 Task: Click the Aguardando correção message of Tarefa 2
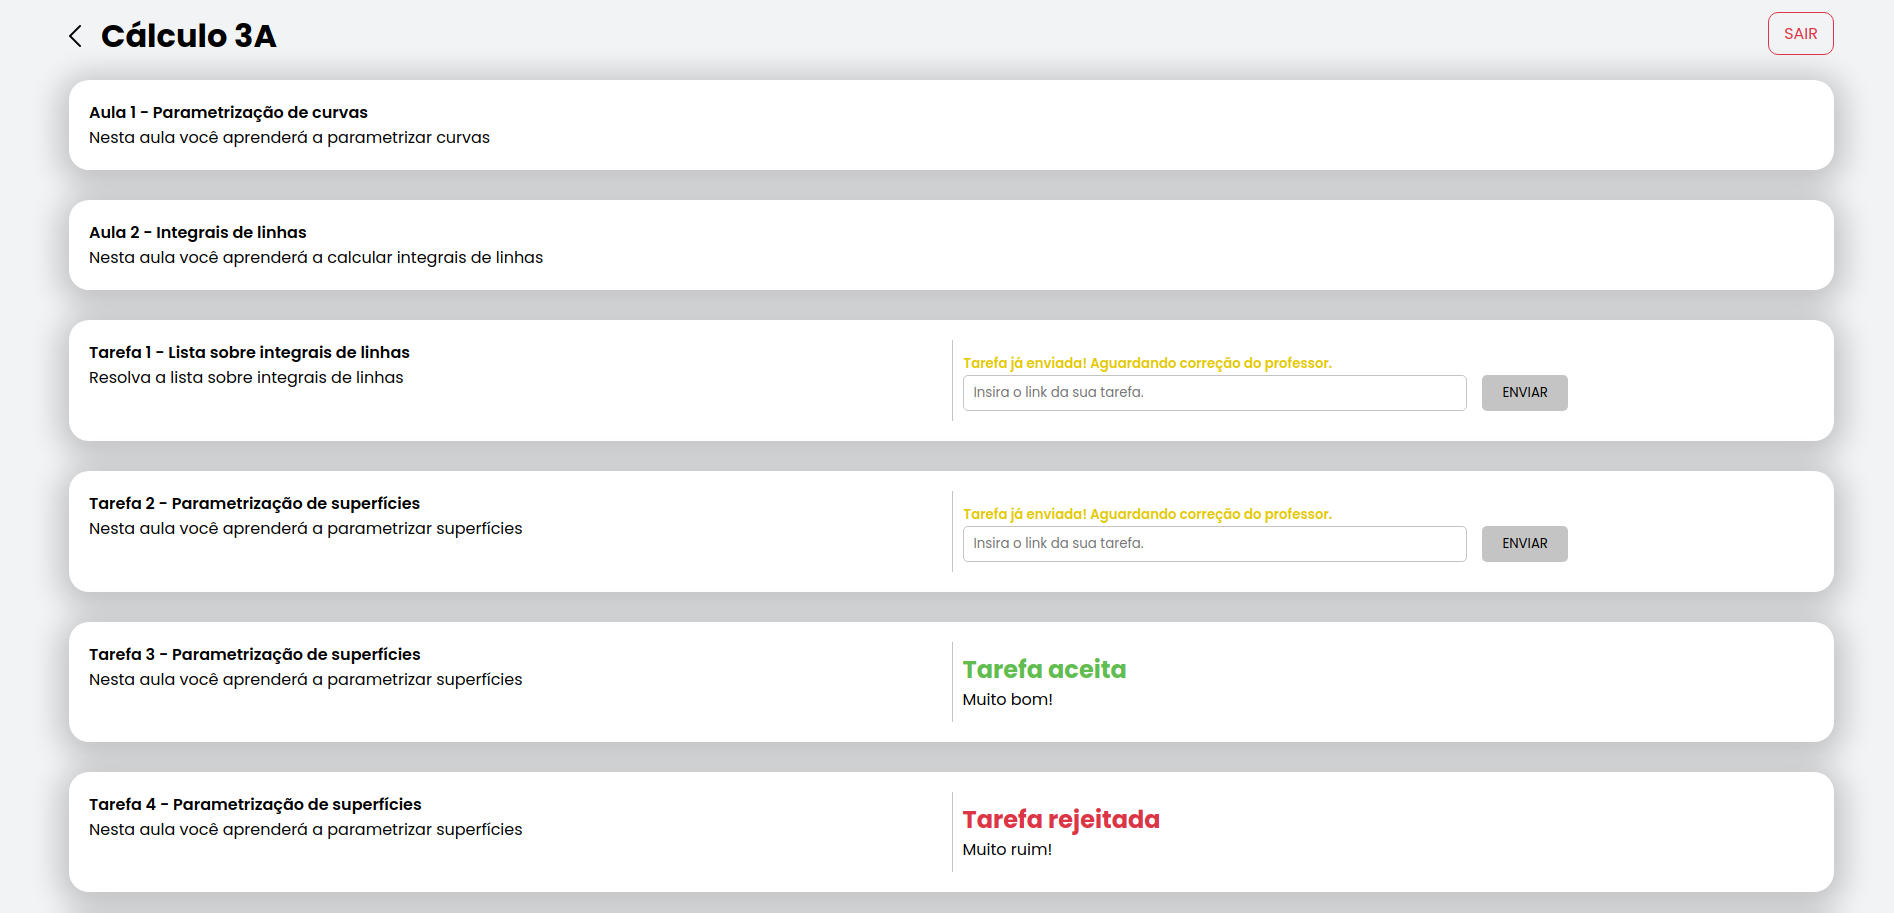pyautogui.click(x=1147, y=513)
